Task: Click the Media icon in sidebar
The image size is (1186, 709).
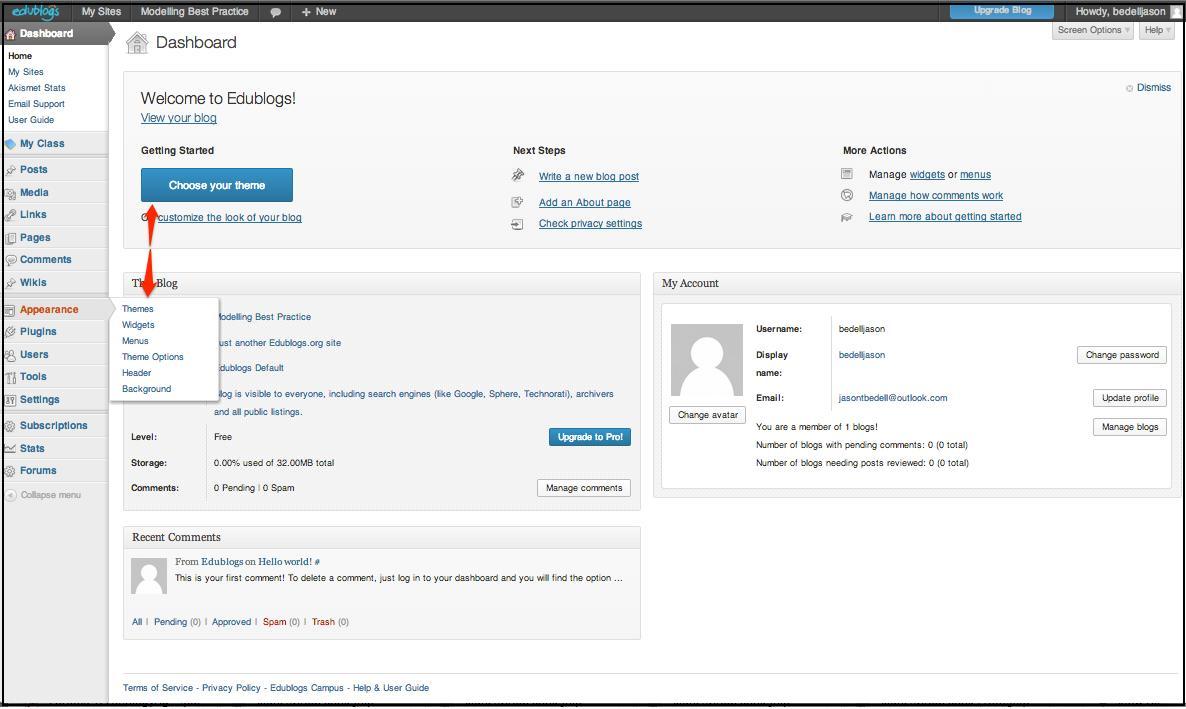Action: click(11, 194)
